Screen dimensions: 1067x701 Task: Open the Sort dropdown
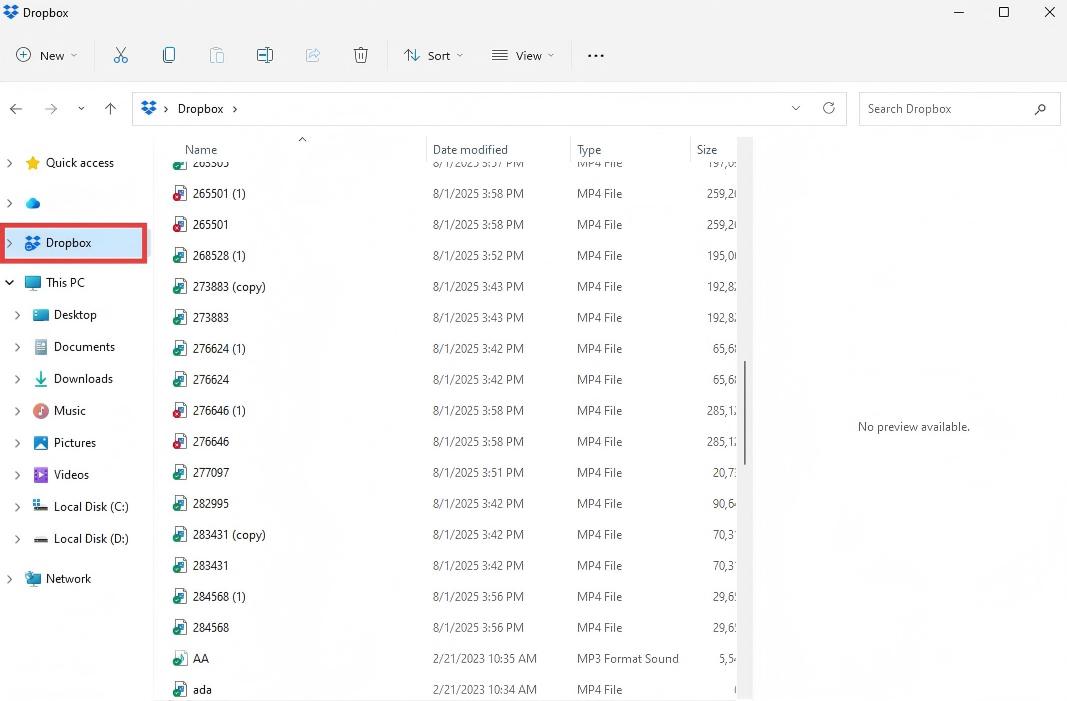(x=433, y=55)
